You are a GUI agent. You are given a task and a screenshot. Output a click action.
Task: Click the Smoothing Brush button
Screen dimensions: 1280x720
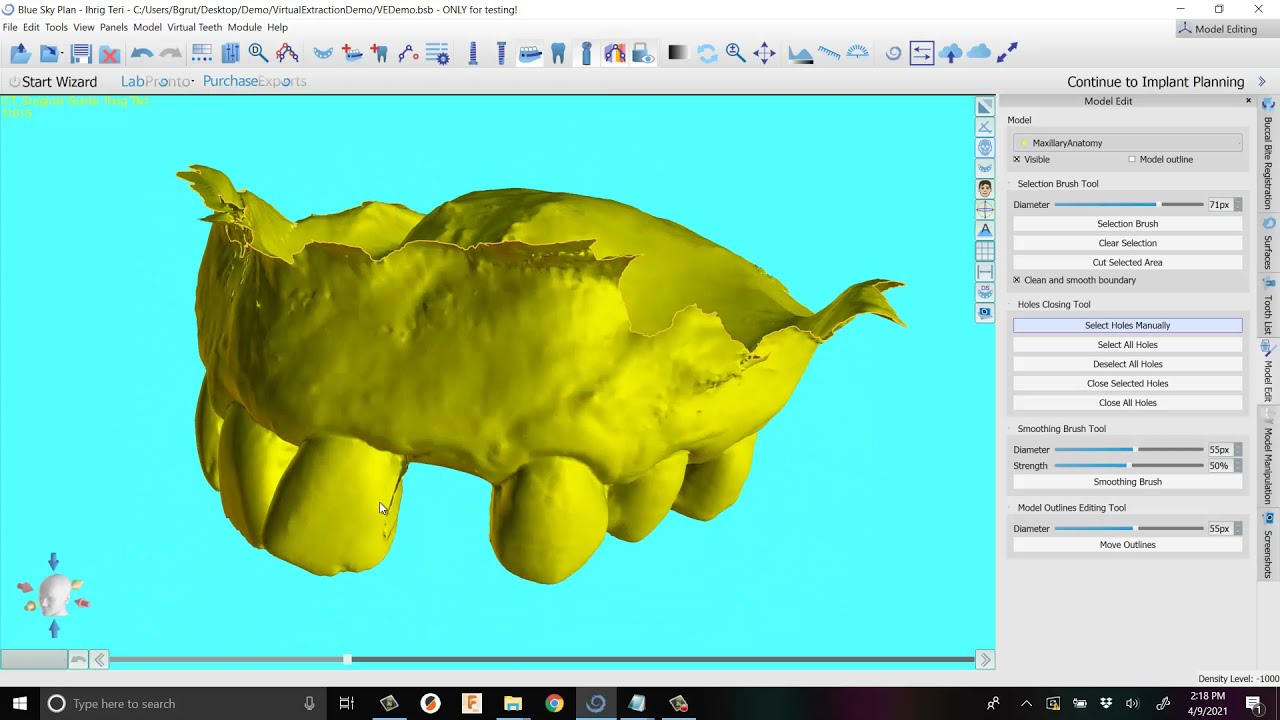pos(1127,482)
